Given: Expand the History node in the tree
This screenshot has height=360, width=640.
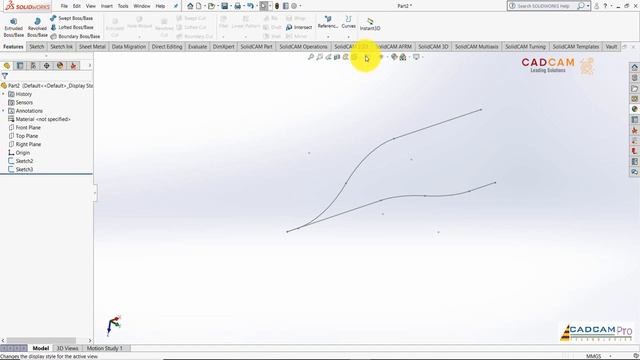Looking at the screenshot, I should tap(4, 94).
